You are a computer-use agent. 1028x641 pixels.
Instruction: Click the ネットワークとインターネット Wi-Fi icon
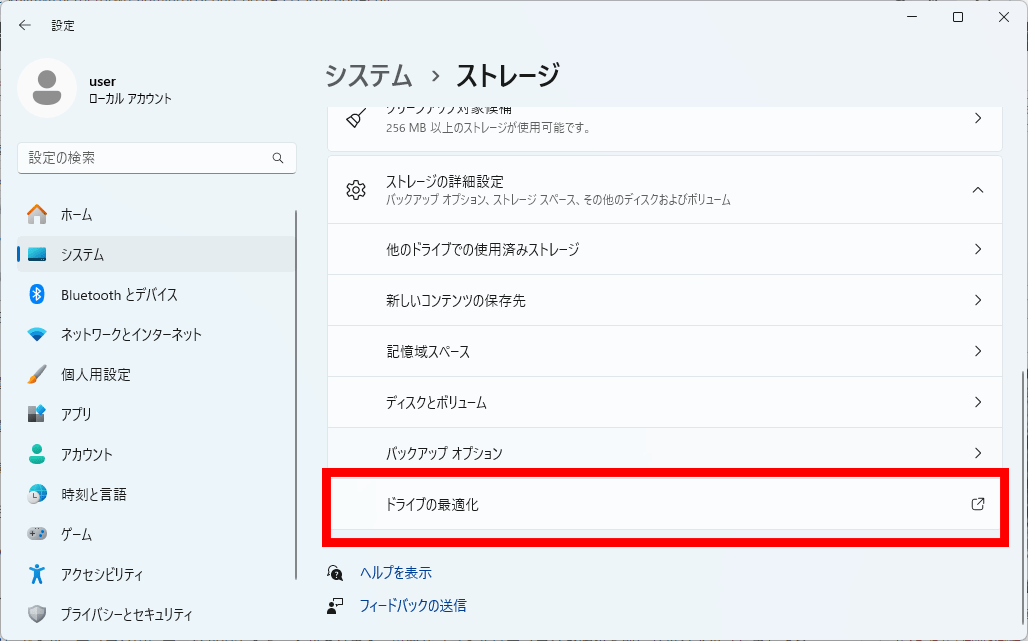pos(37,334)
